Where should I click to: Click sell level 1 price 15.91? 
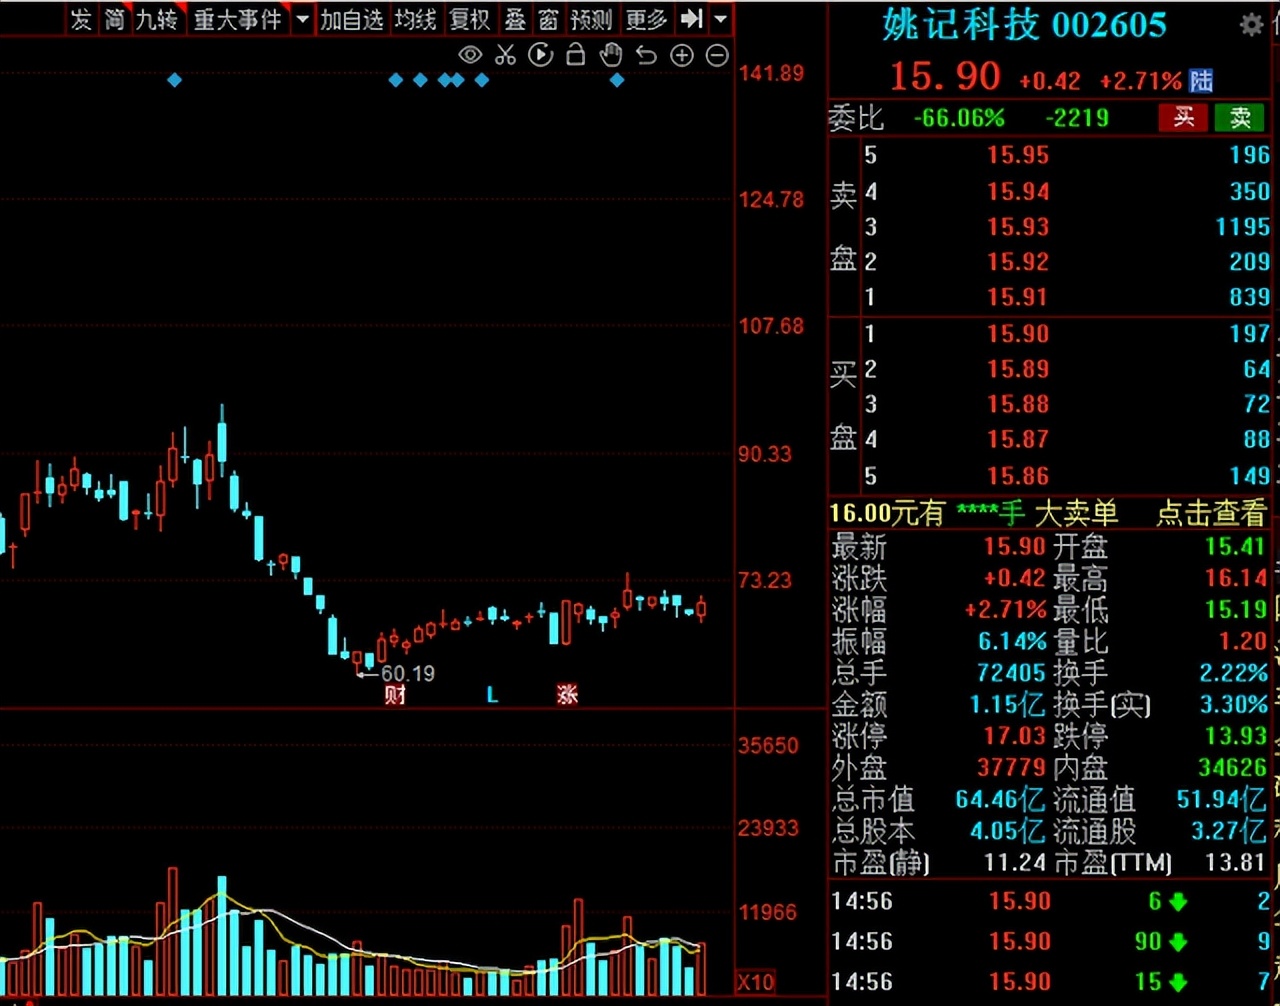coord(1018,297)
